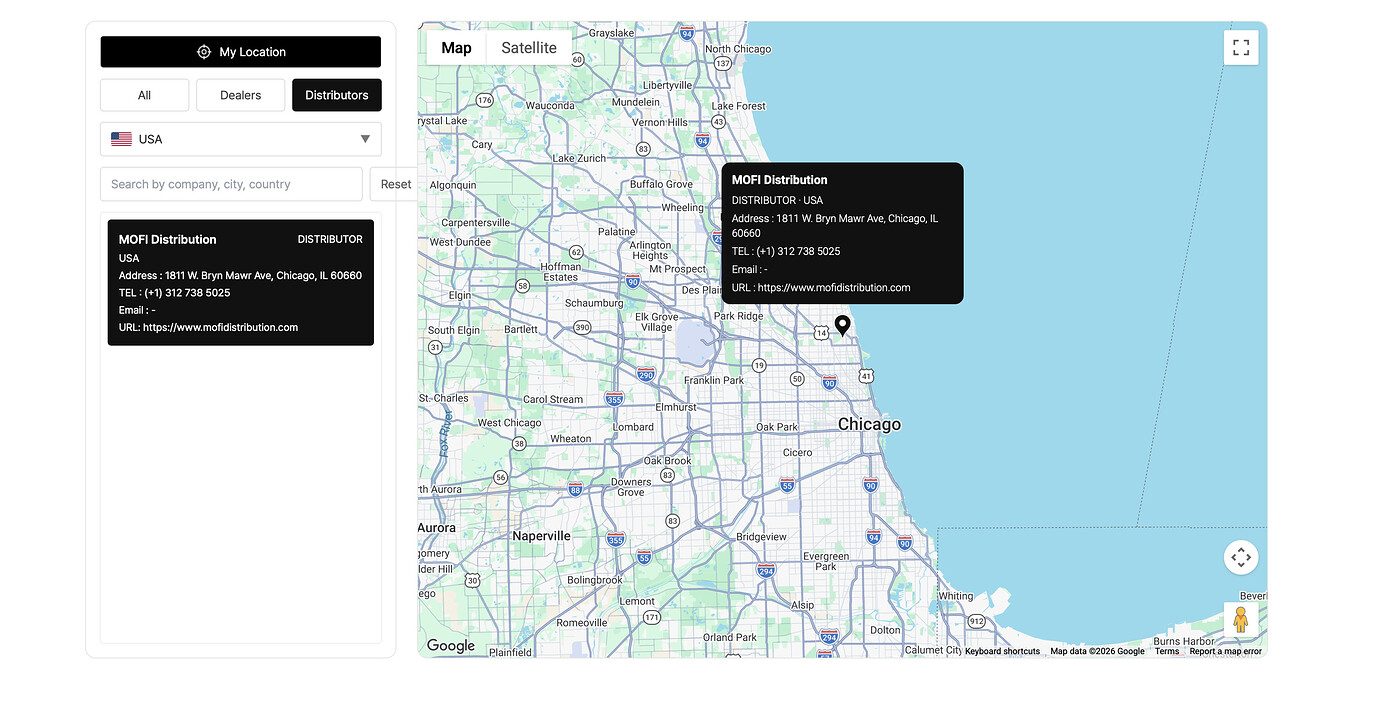
Task: Select the Distributors filter tab
Action: (x=337, y=95)
